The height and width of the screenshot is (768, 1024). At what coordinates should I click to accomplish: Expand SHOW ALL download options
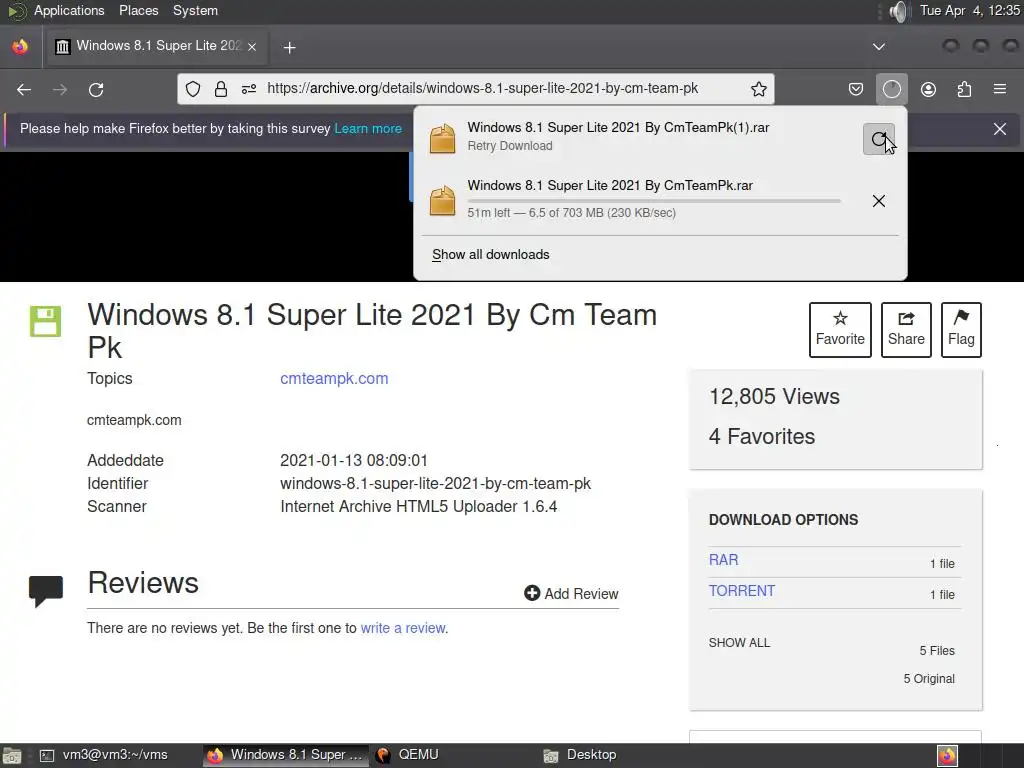click(x=739, y=643)
